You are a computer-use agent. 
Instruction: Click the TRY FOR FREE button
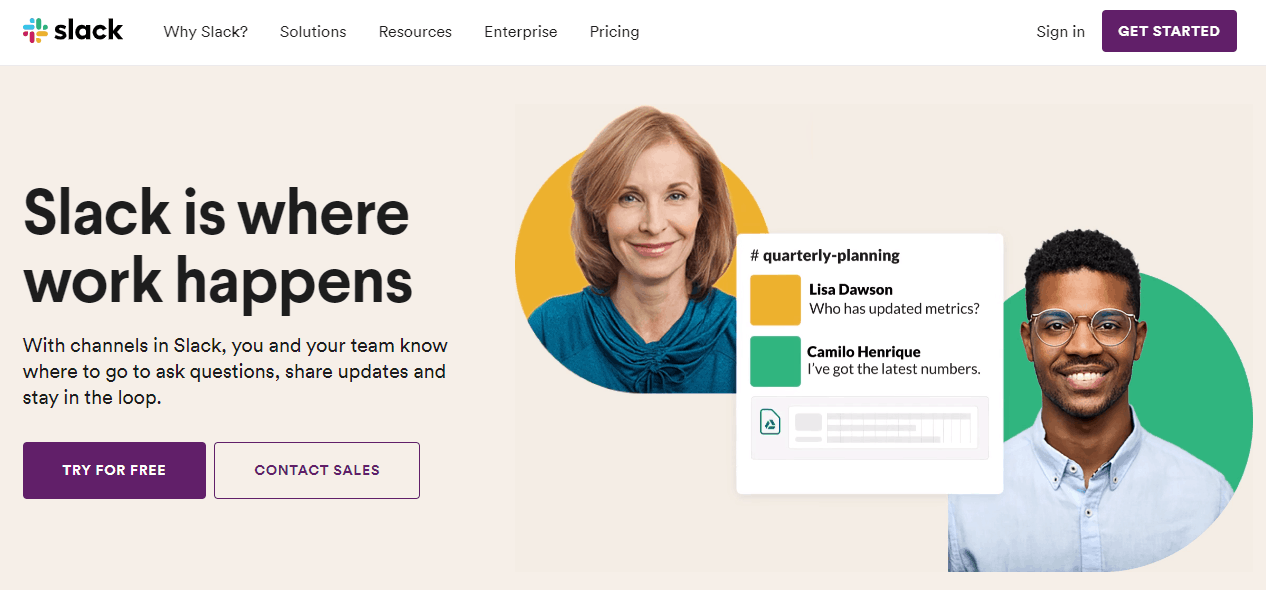pyautogui.click(x=114, y=470)
